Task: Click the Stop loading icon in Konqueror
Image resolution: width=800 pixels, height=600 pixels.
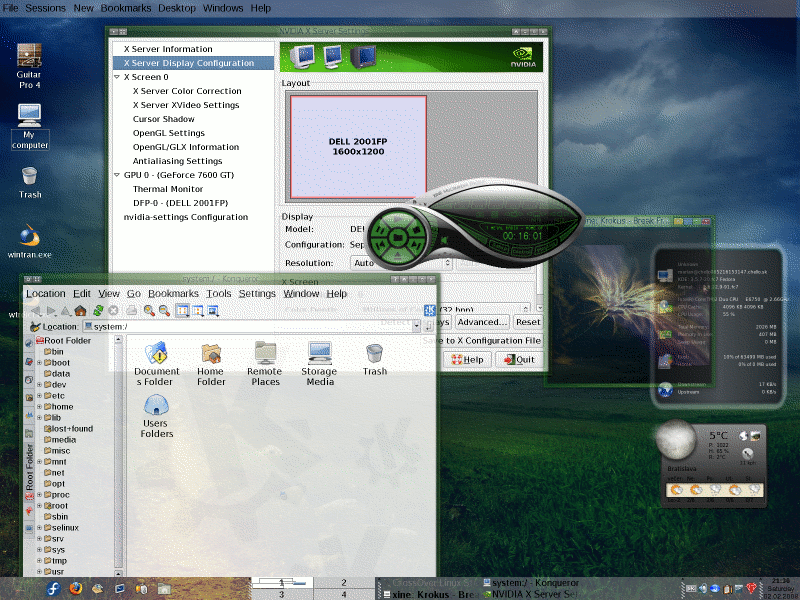Action: coord(113,310)
